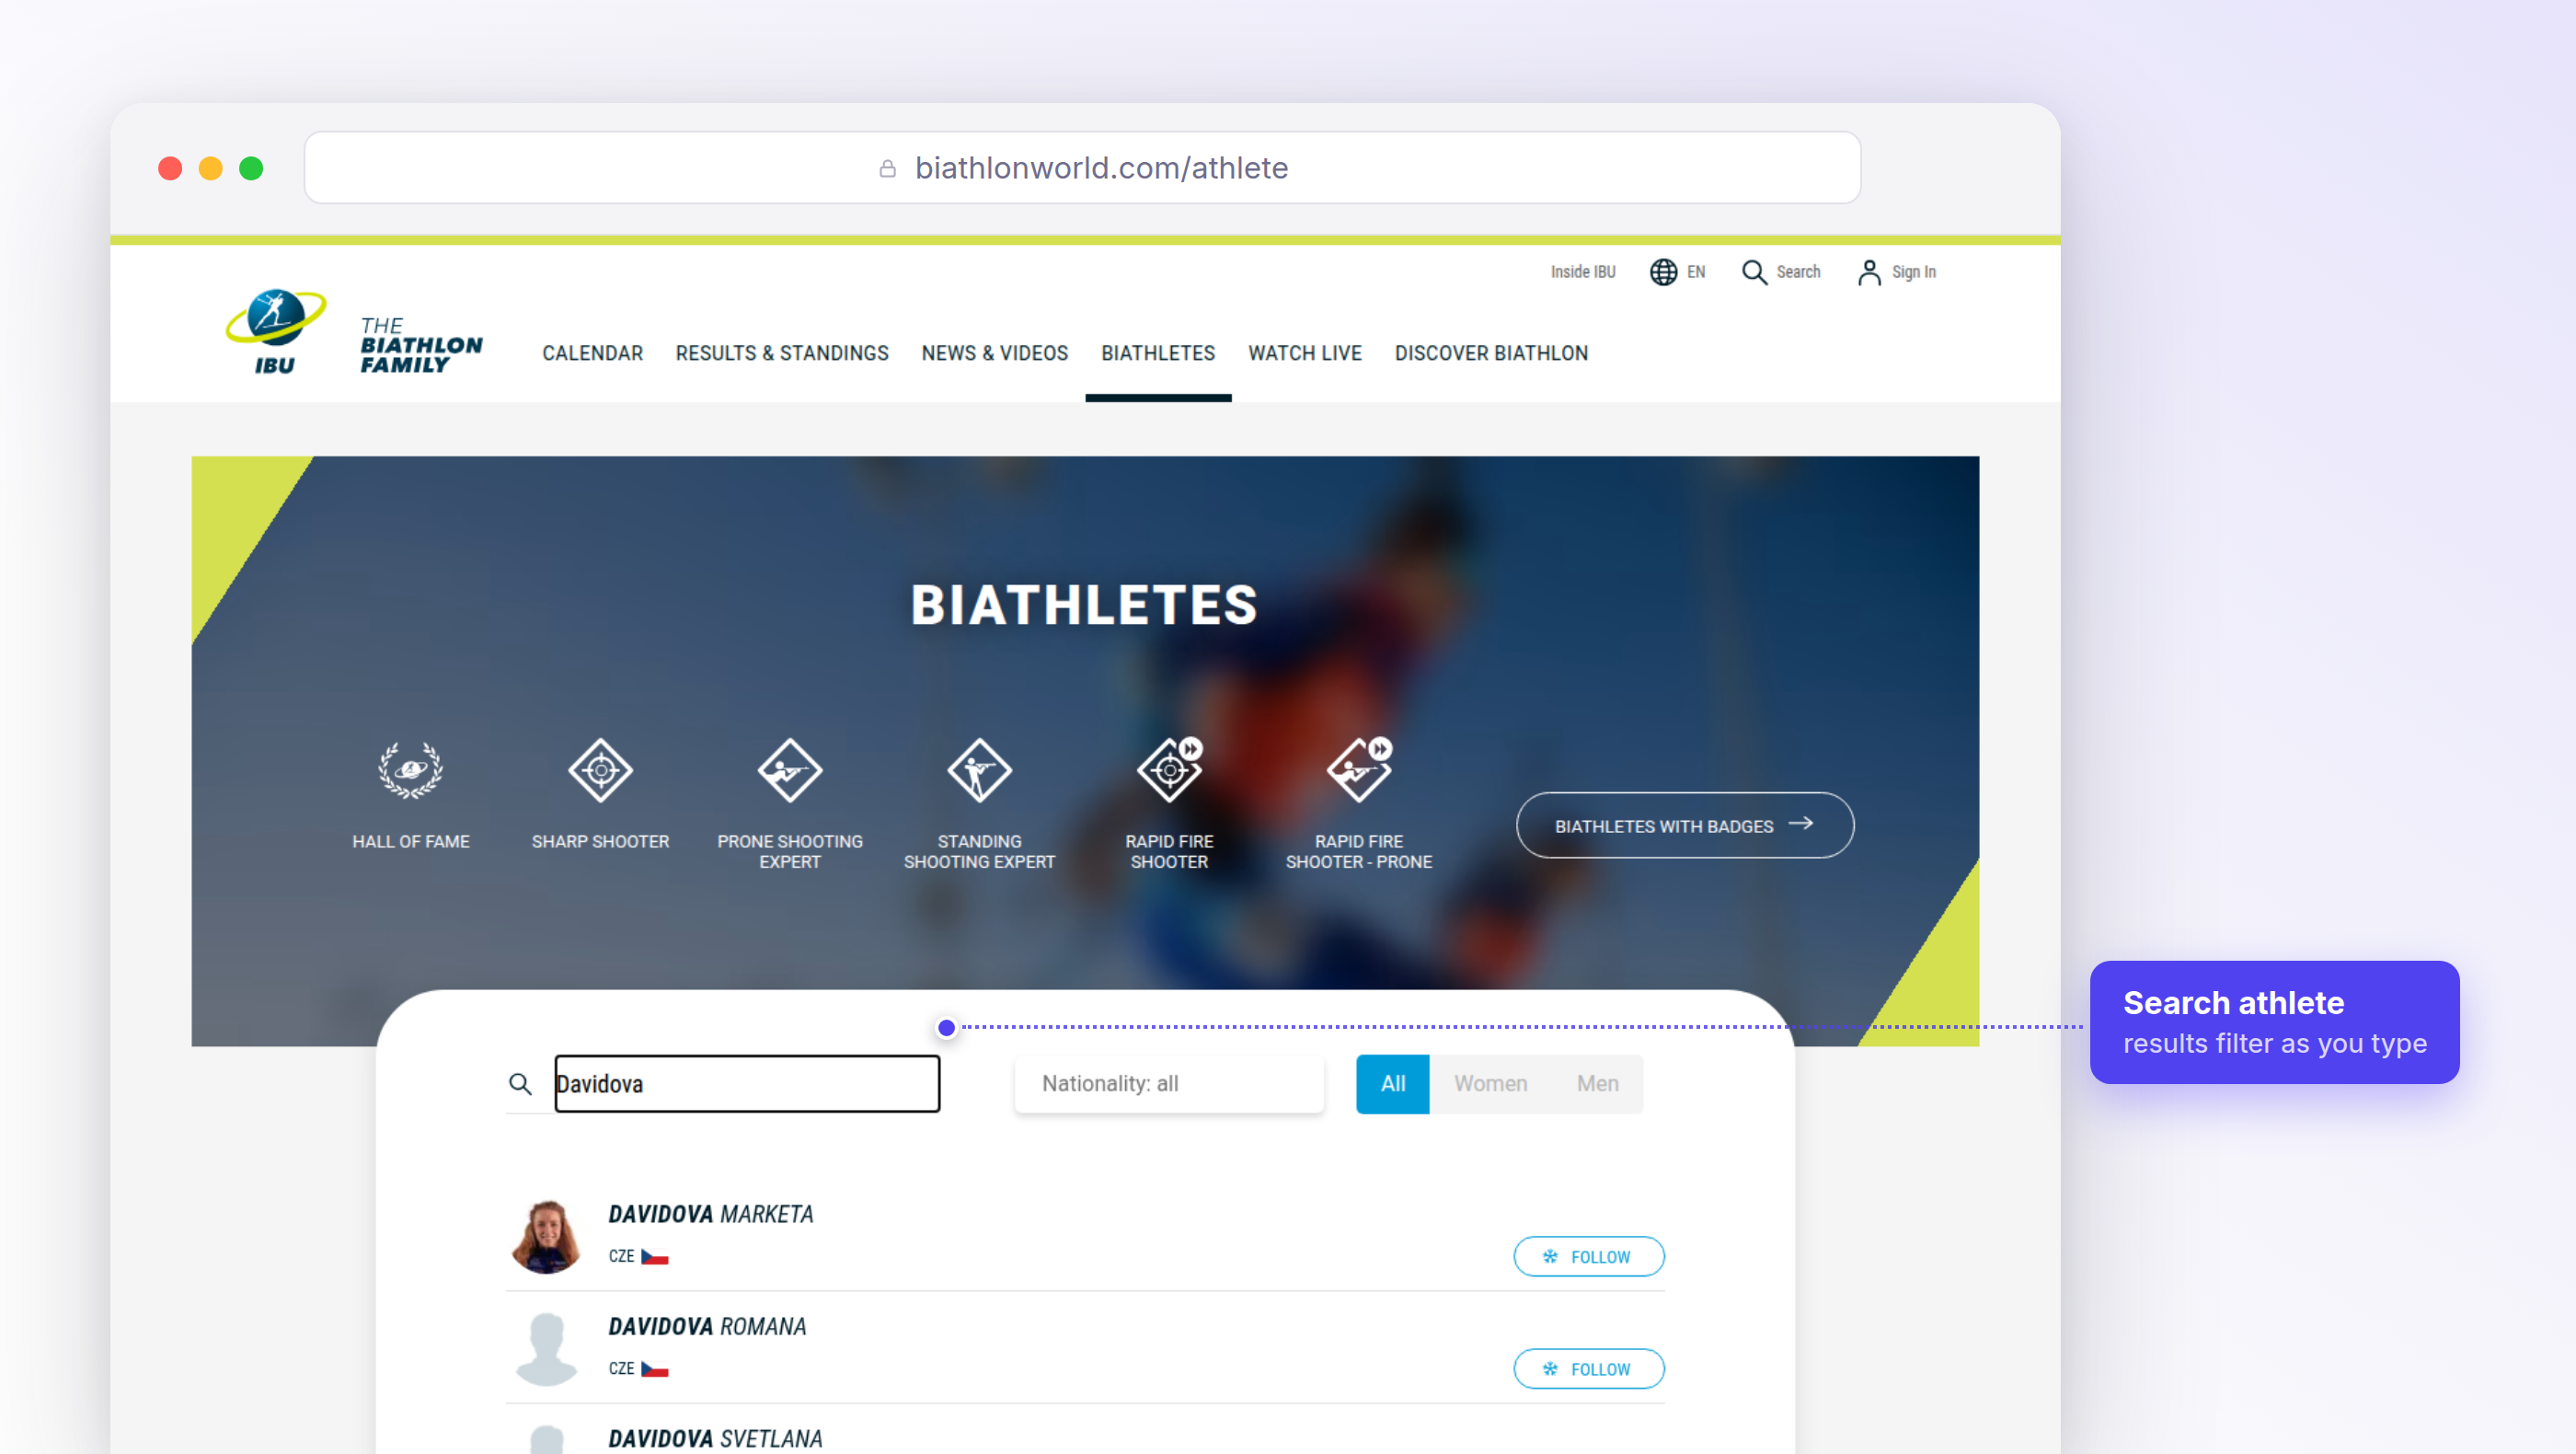Image resolution: width=2576 pixels, height=1454 pixels.
Task: Click the Rapid Fire Shooter - Prone label
Action: 1359,851
